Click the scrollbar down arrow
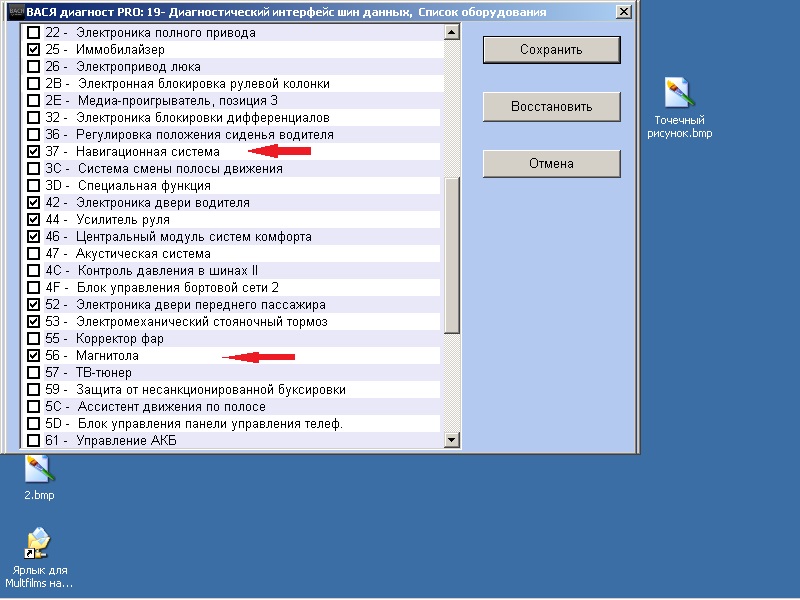Screen dimensions: 800x600 (x=451, y=439)
